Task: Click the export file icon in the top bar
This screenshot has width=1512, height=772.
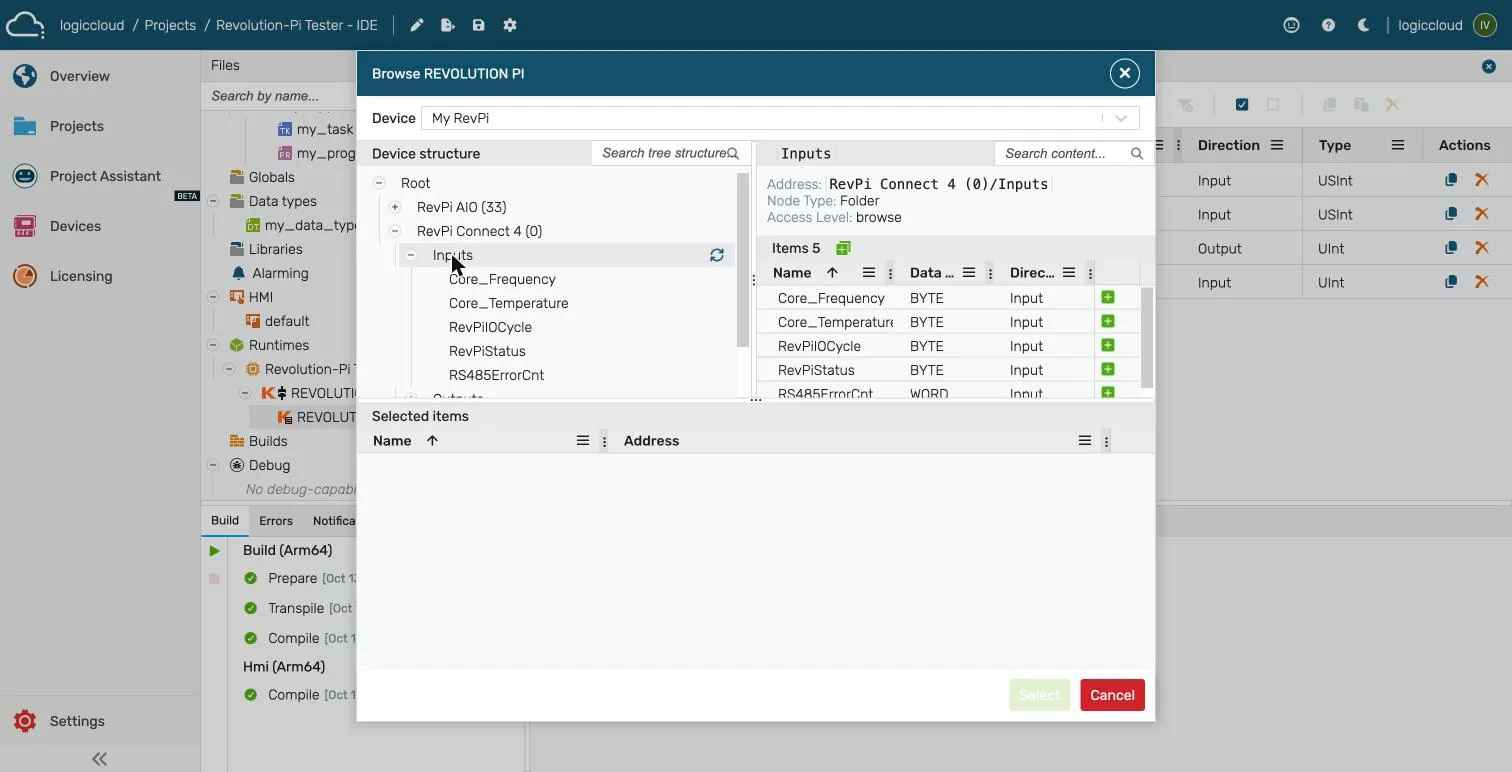Action: pyautogui.click(x=448, y=25)
